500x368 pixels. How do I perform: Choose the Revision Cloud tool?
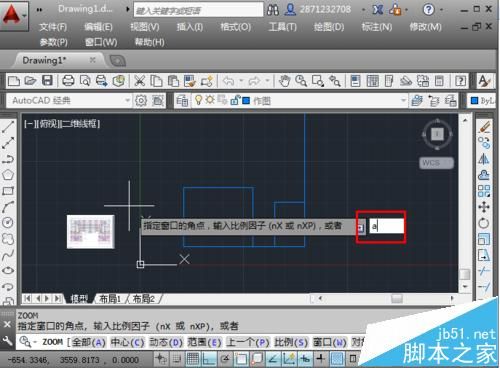(x=8, y=239)
